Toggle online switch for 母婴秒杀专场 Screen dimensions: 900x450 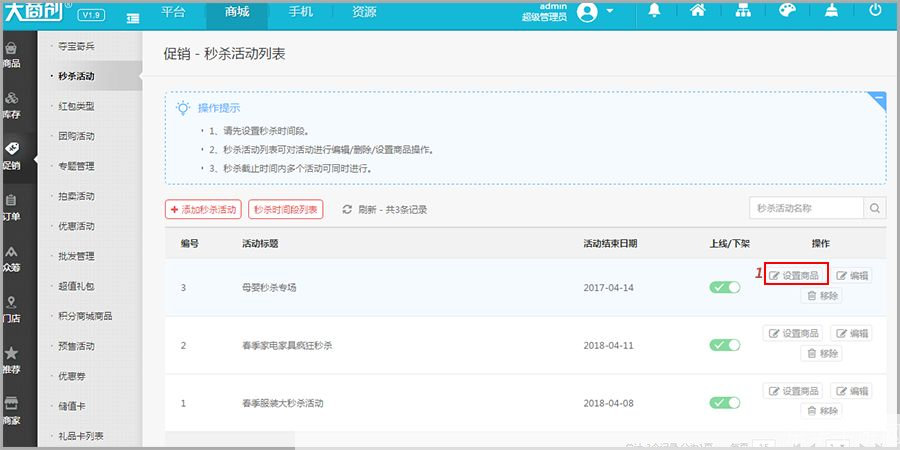pyautogui.click(x=725, y=287)
